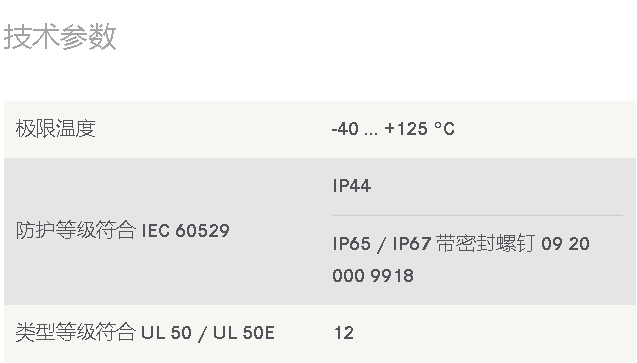Click the UL 50 text
Screen dimensions: 637x363
click(x=166, y=333)
